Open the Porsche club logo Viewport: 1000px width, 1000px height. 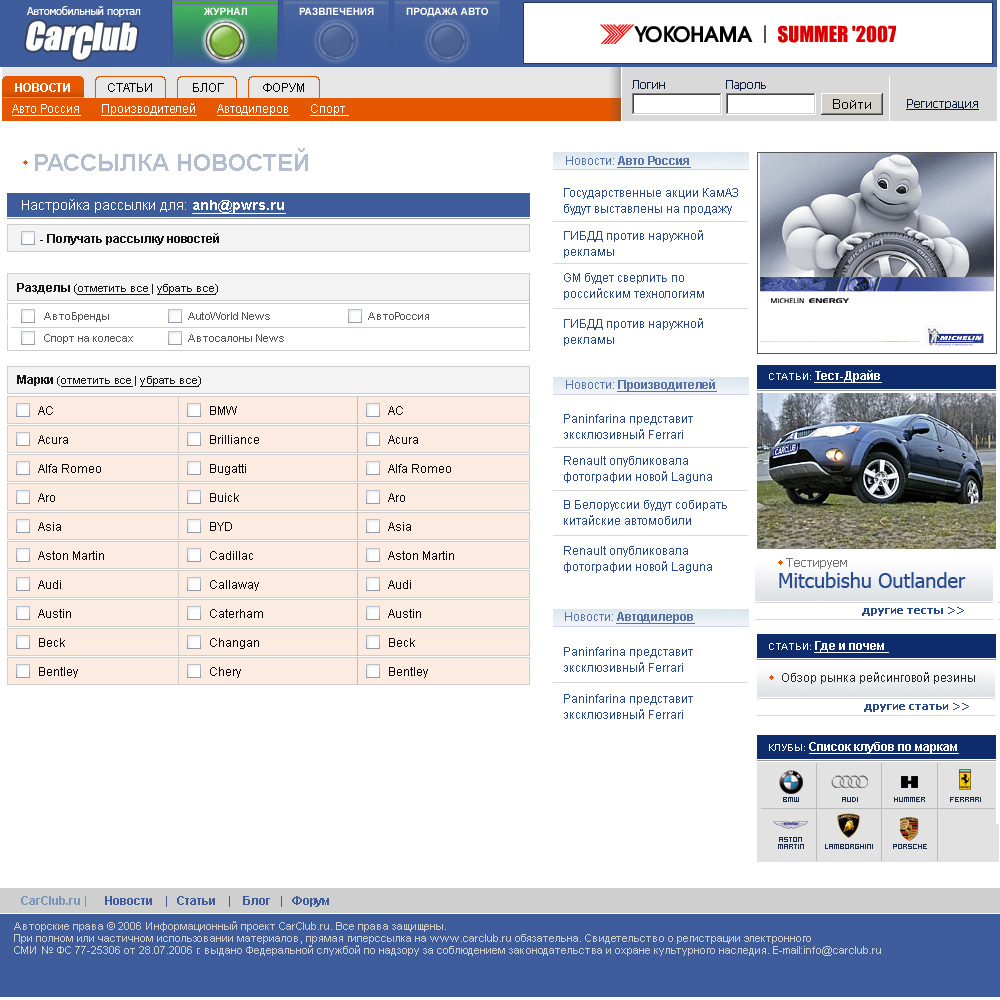[909, 834]
